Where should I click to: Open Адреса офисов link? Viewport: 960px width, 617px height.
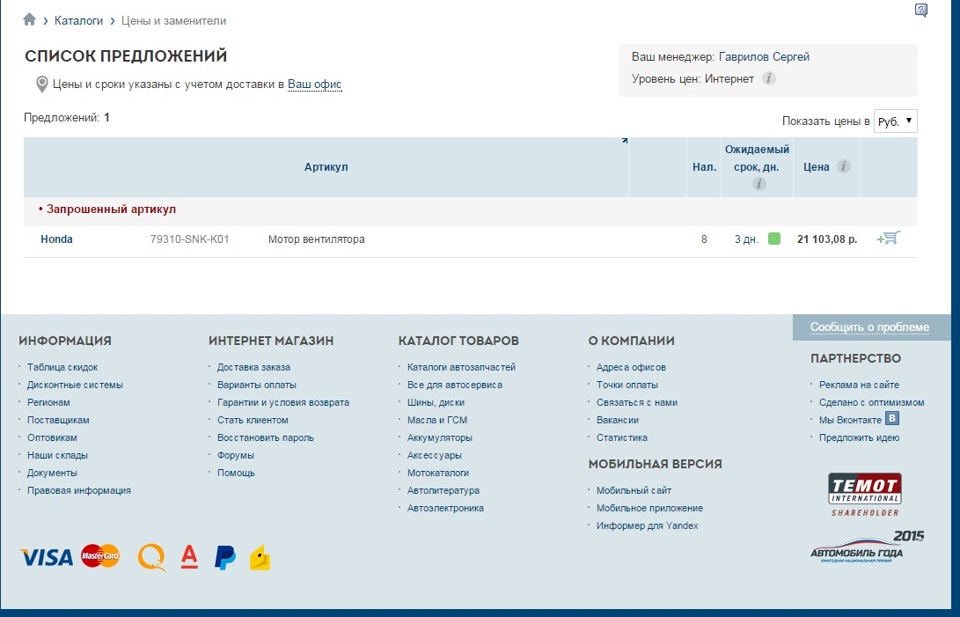(x=631, y=367)
